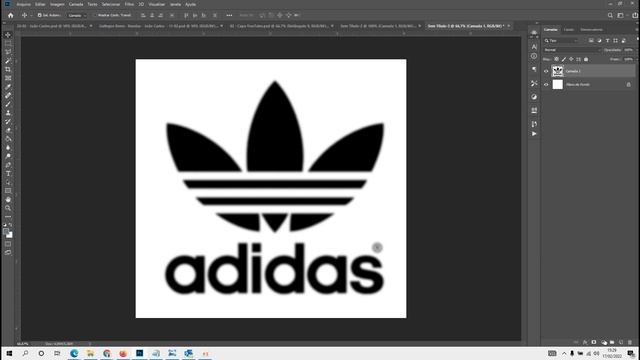Screen dimensions: 640x360
Task: Select the Eraser tool
Action: [x=8, y=130]
